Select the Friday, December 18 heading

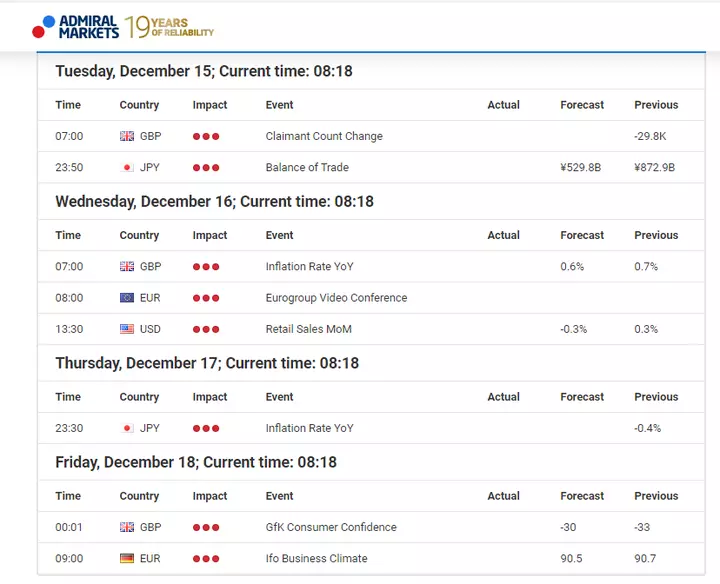(196, 462)
